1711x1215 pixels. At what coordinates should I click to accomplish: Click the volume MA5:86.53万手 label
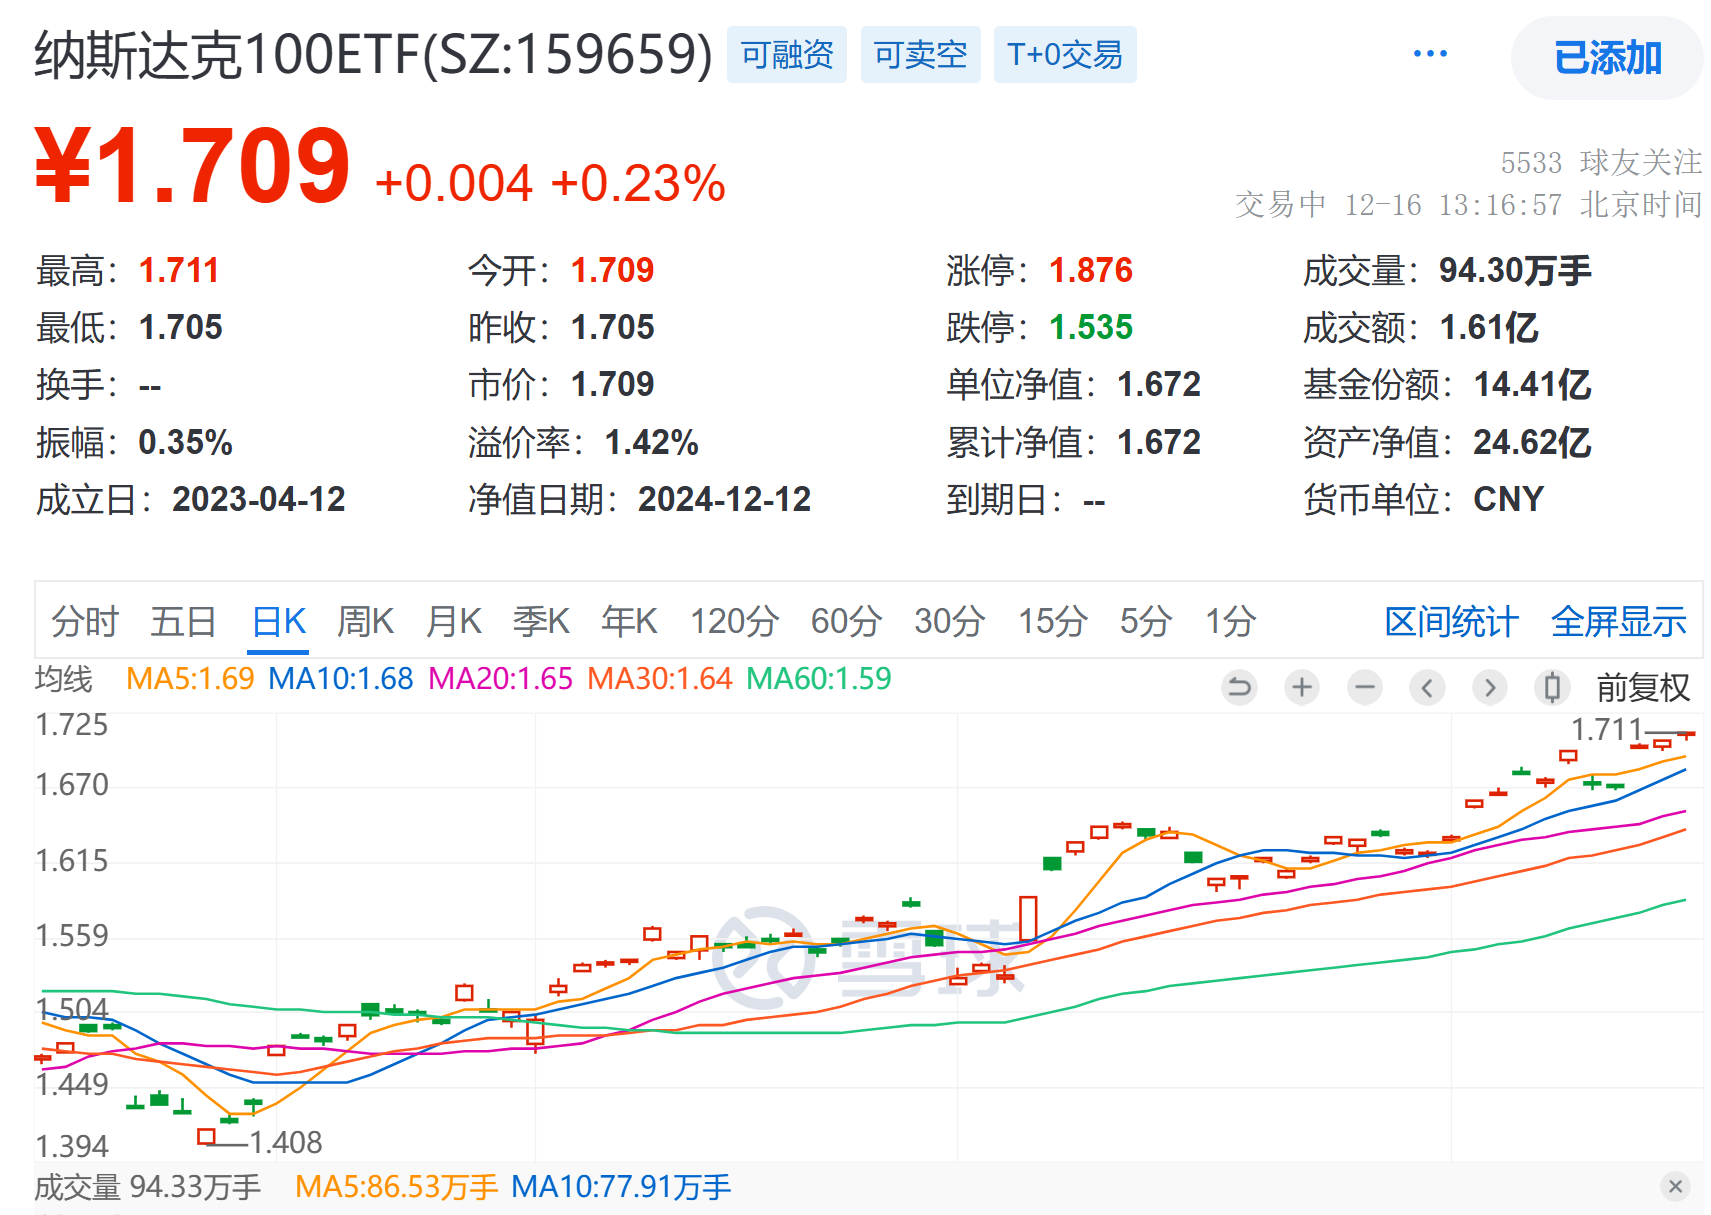tap(396, 1187)
